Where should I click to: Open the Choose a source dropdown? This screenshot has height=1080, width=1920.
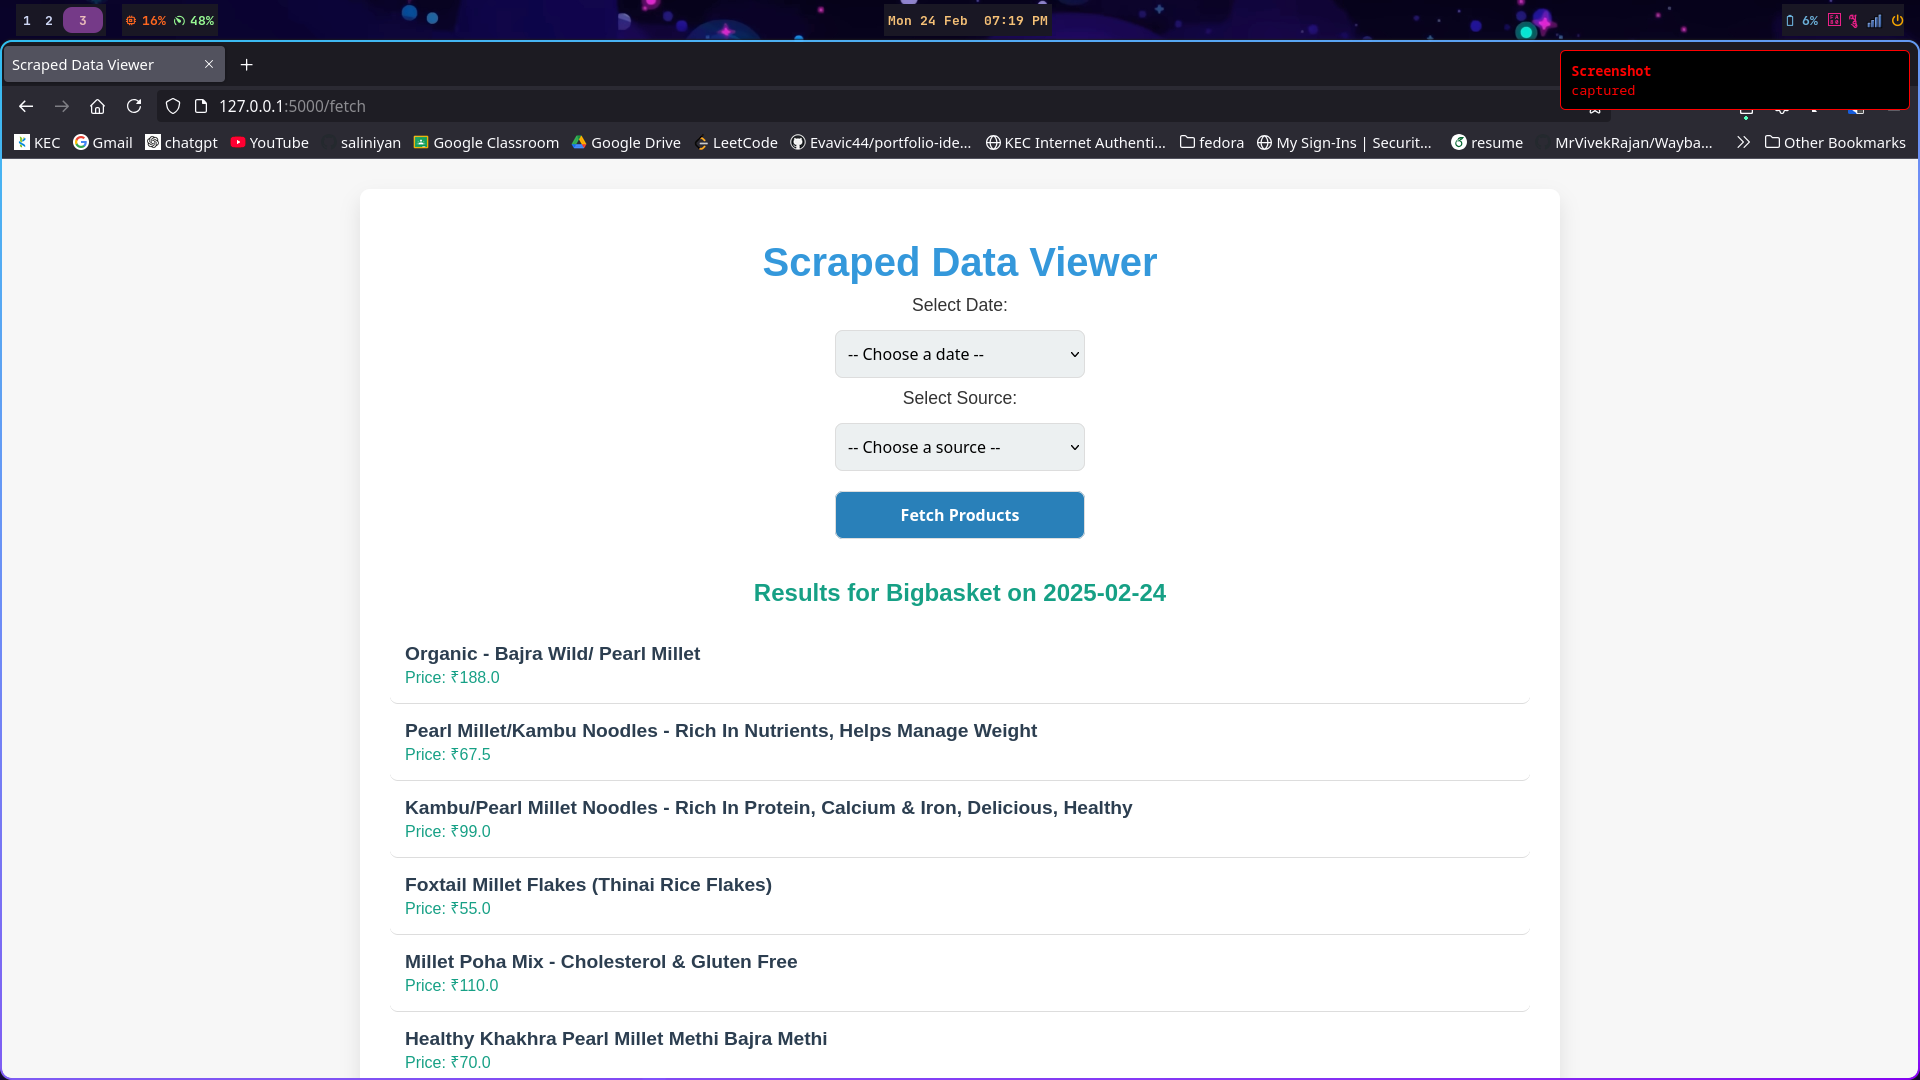click(x=960, y=447)
